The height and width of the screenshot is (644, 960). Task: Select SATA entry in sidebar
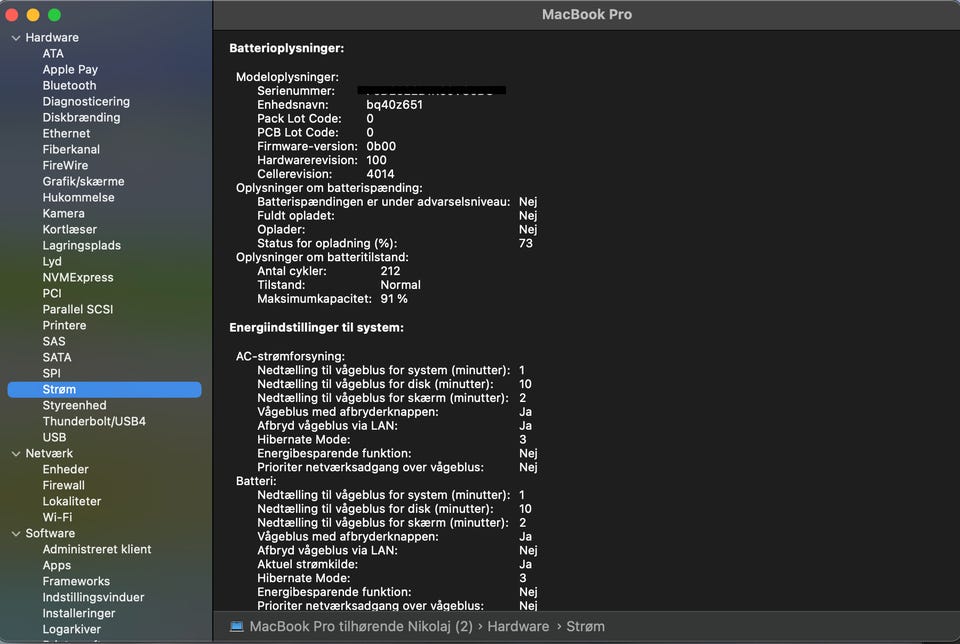pos(57,357)
